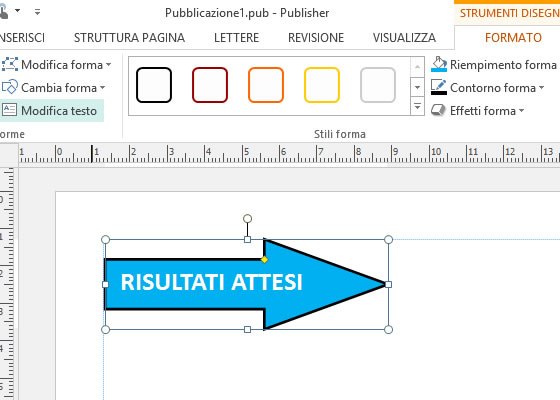560x400 pixels.
Task: Expand the Effetti forma dropdown arrow
Action: tap(521, 111)
